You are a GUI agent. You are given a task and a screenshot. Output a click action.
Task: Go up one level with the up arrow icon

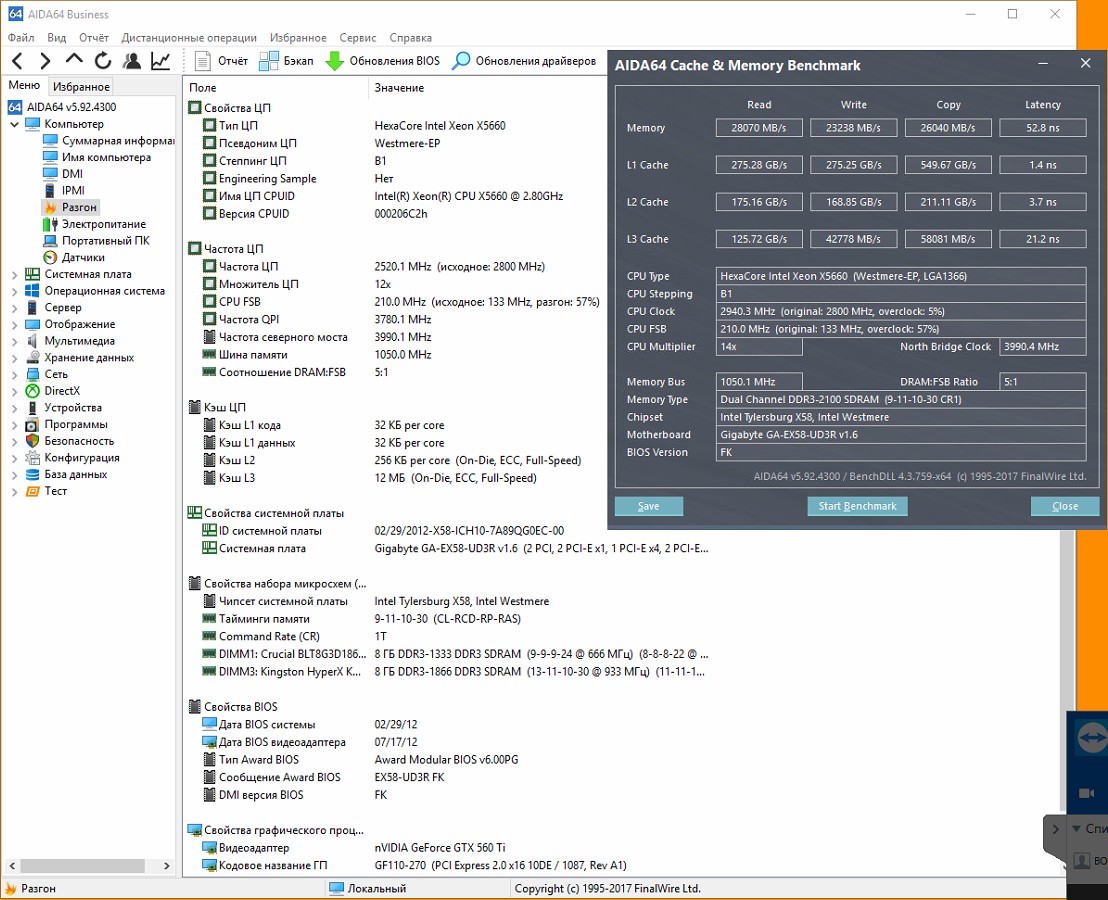tap(73, 61)
